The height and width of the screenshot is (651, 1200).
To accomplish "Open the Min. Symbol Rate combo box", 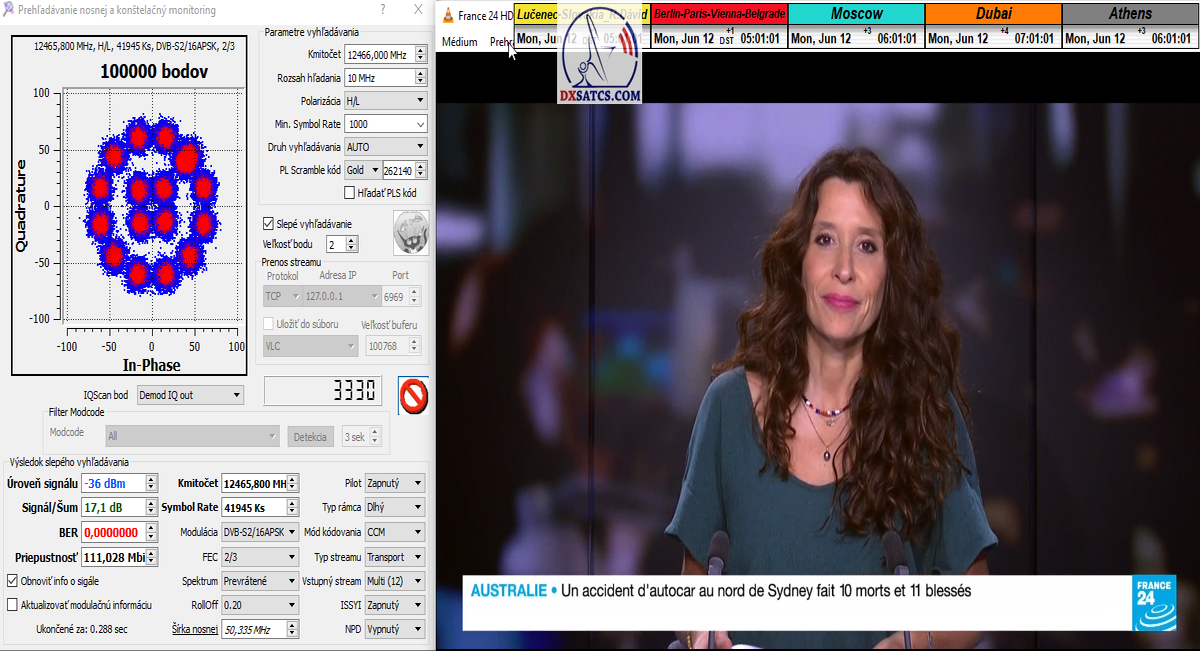I will (385, 124).
